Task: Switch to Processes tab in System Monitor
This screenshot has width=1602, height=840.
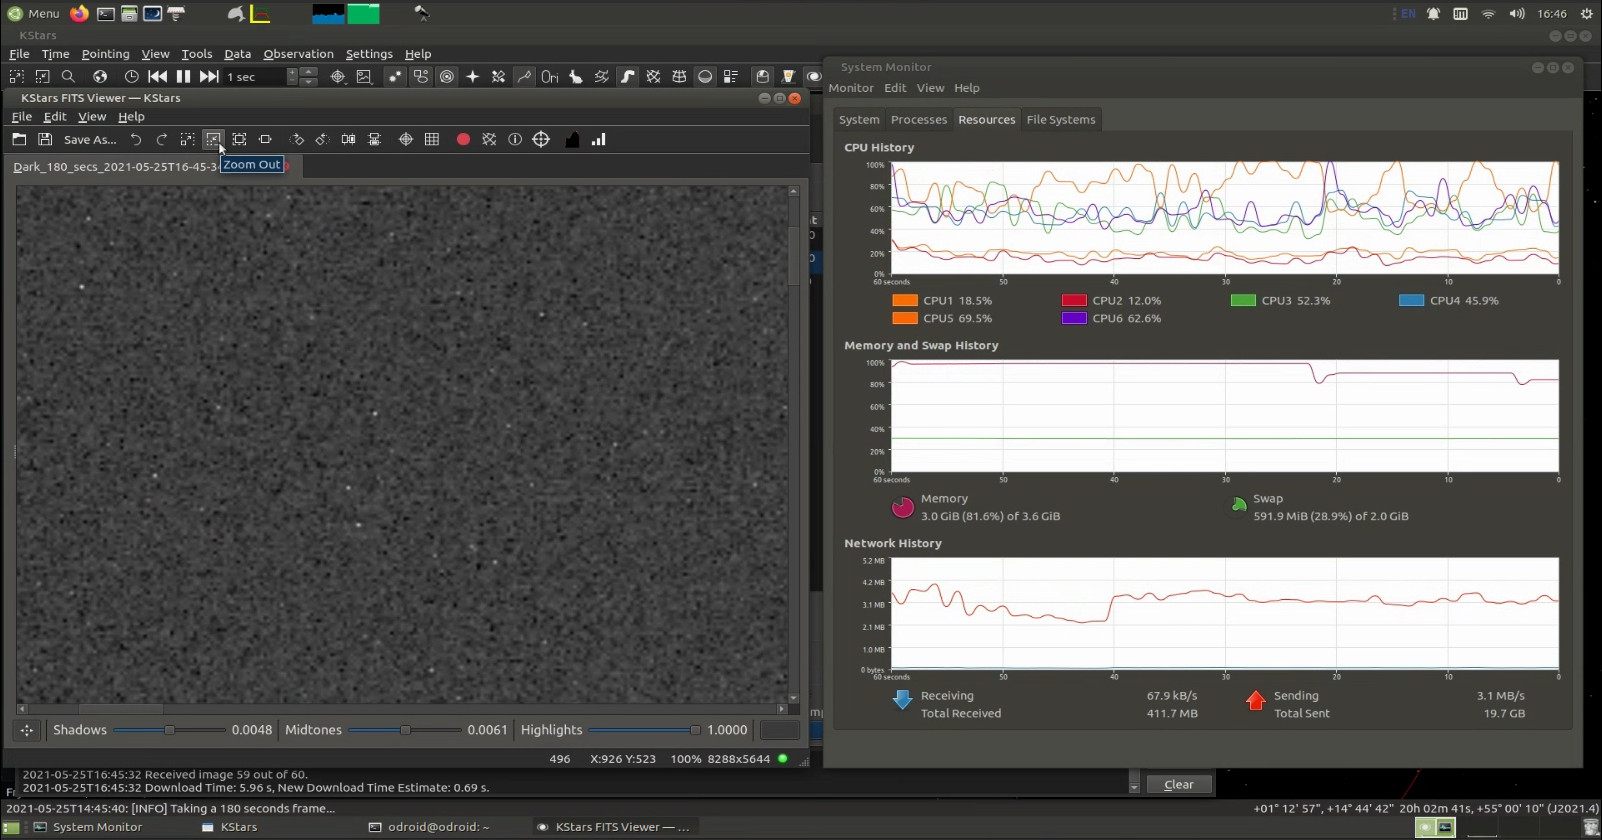Action: point(919,120)
